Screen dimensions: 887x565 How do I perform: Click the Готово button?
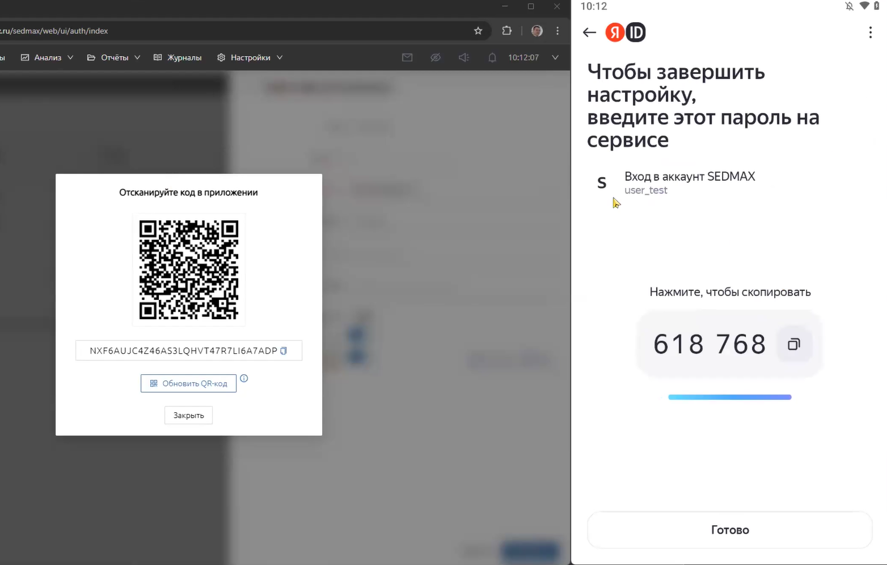730,530
